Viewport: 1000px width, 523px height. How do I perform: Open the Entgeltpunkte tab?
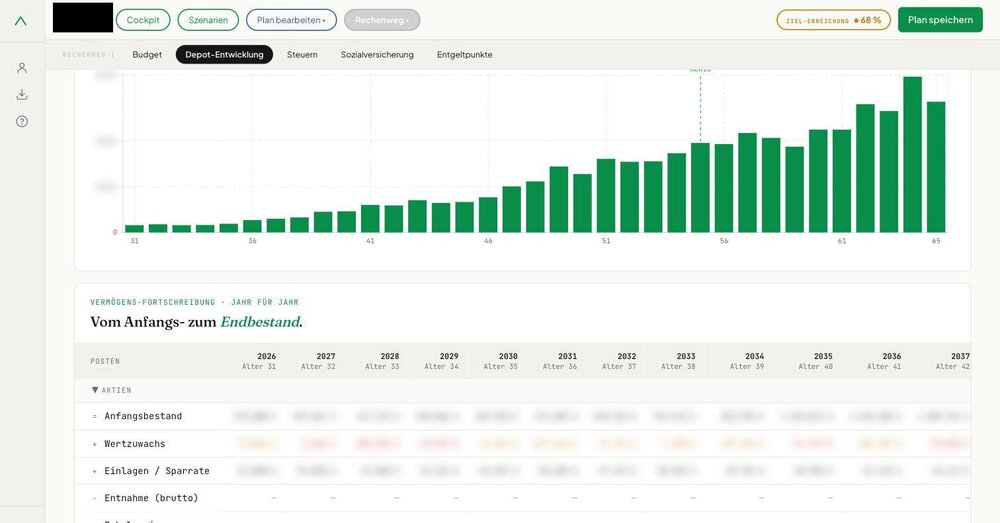tap(464, 55)
